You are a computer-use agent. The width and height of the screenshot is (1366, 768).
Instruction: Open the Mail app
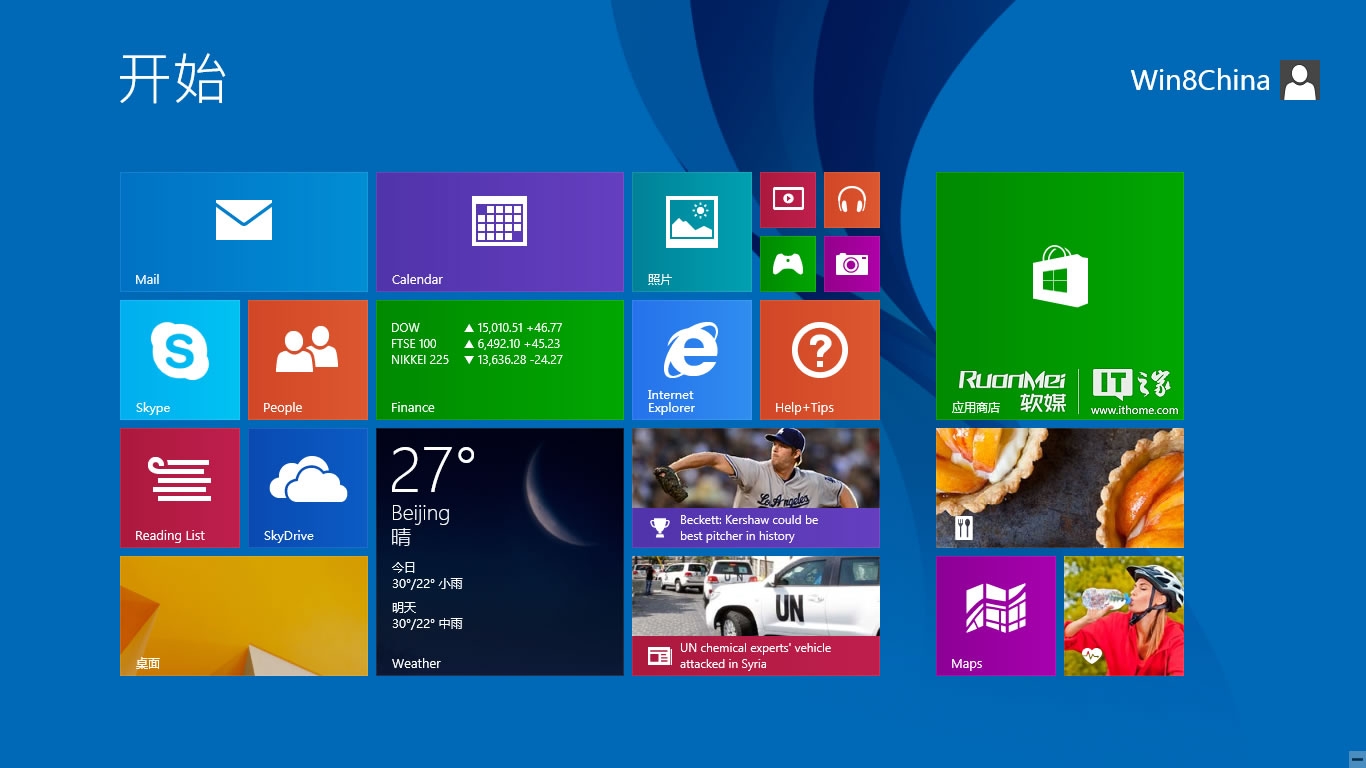click(243, 231)
